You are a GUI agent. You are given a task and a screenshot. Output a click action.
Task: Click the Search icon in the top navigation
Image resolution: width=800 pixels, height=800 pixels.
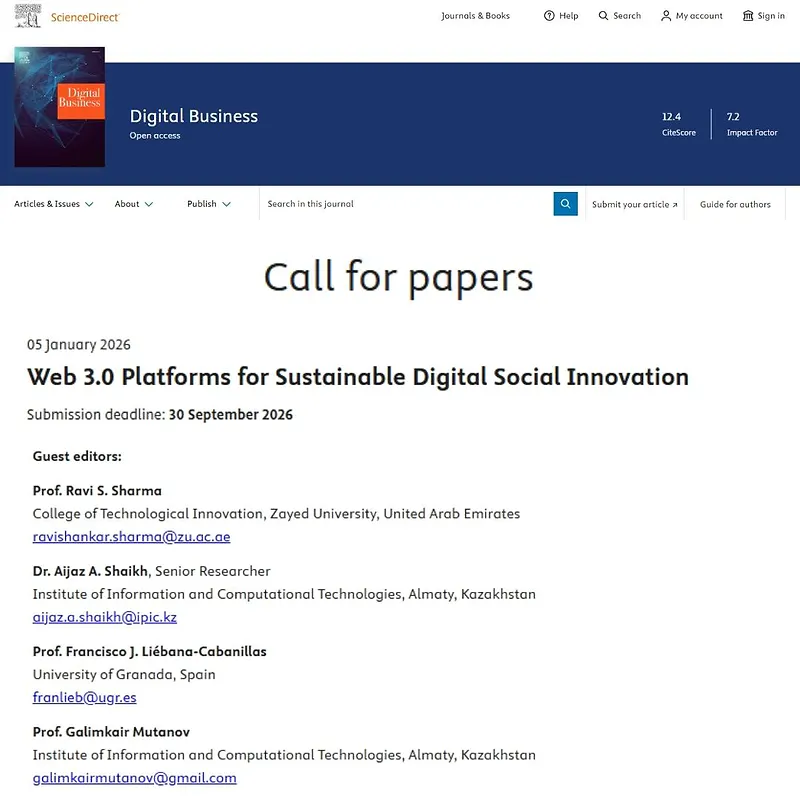pos(620,16)
